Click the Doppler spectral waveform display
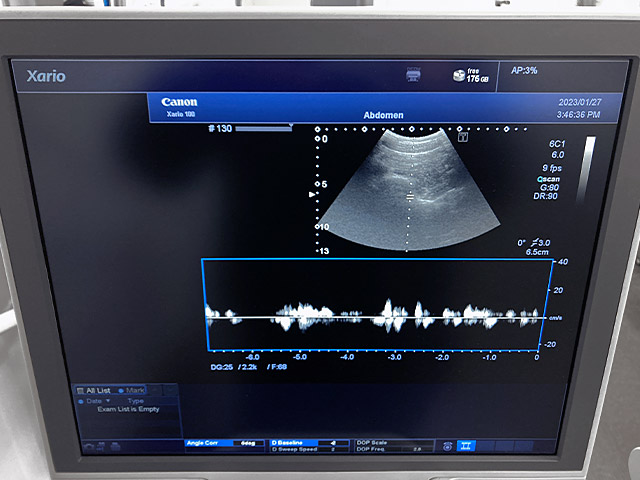Screen dimensions: 640x480 pyautogui.click(x=377, y=304)
